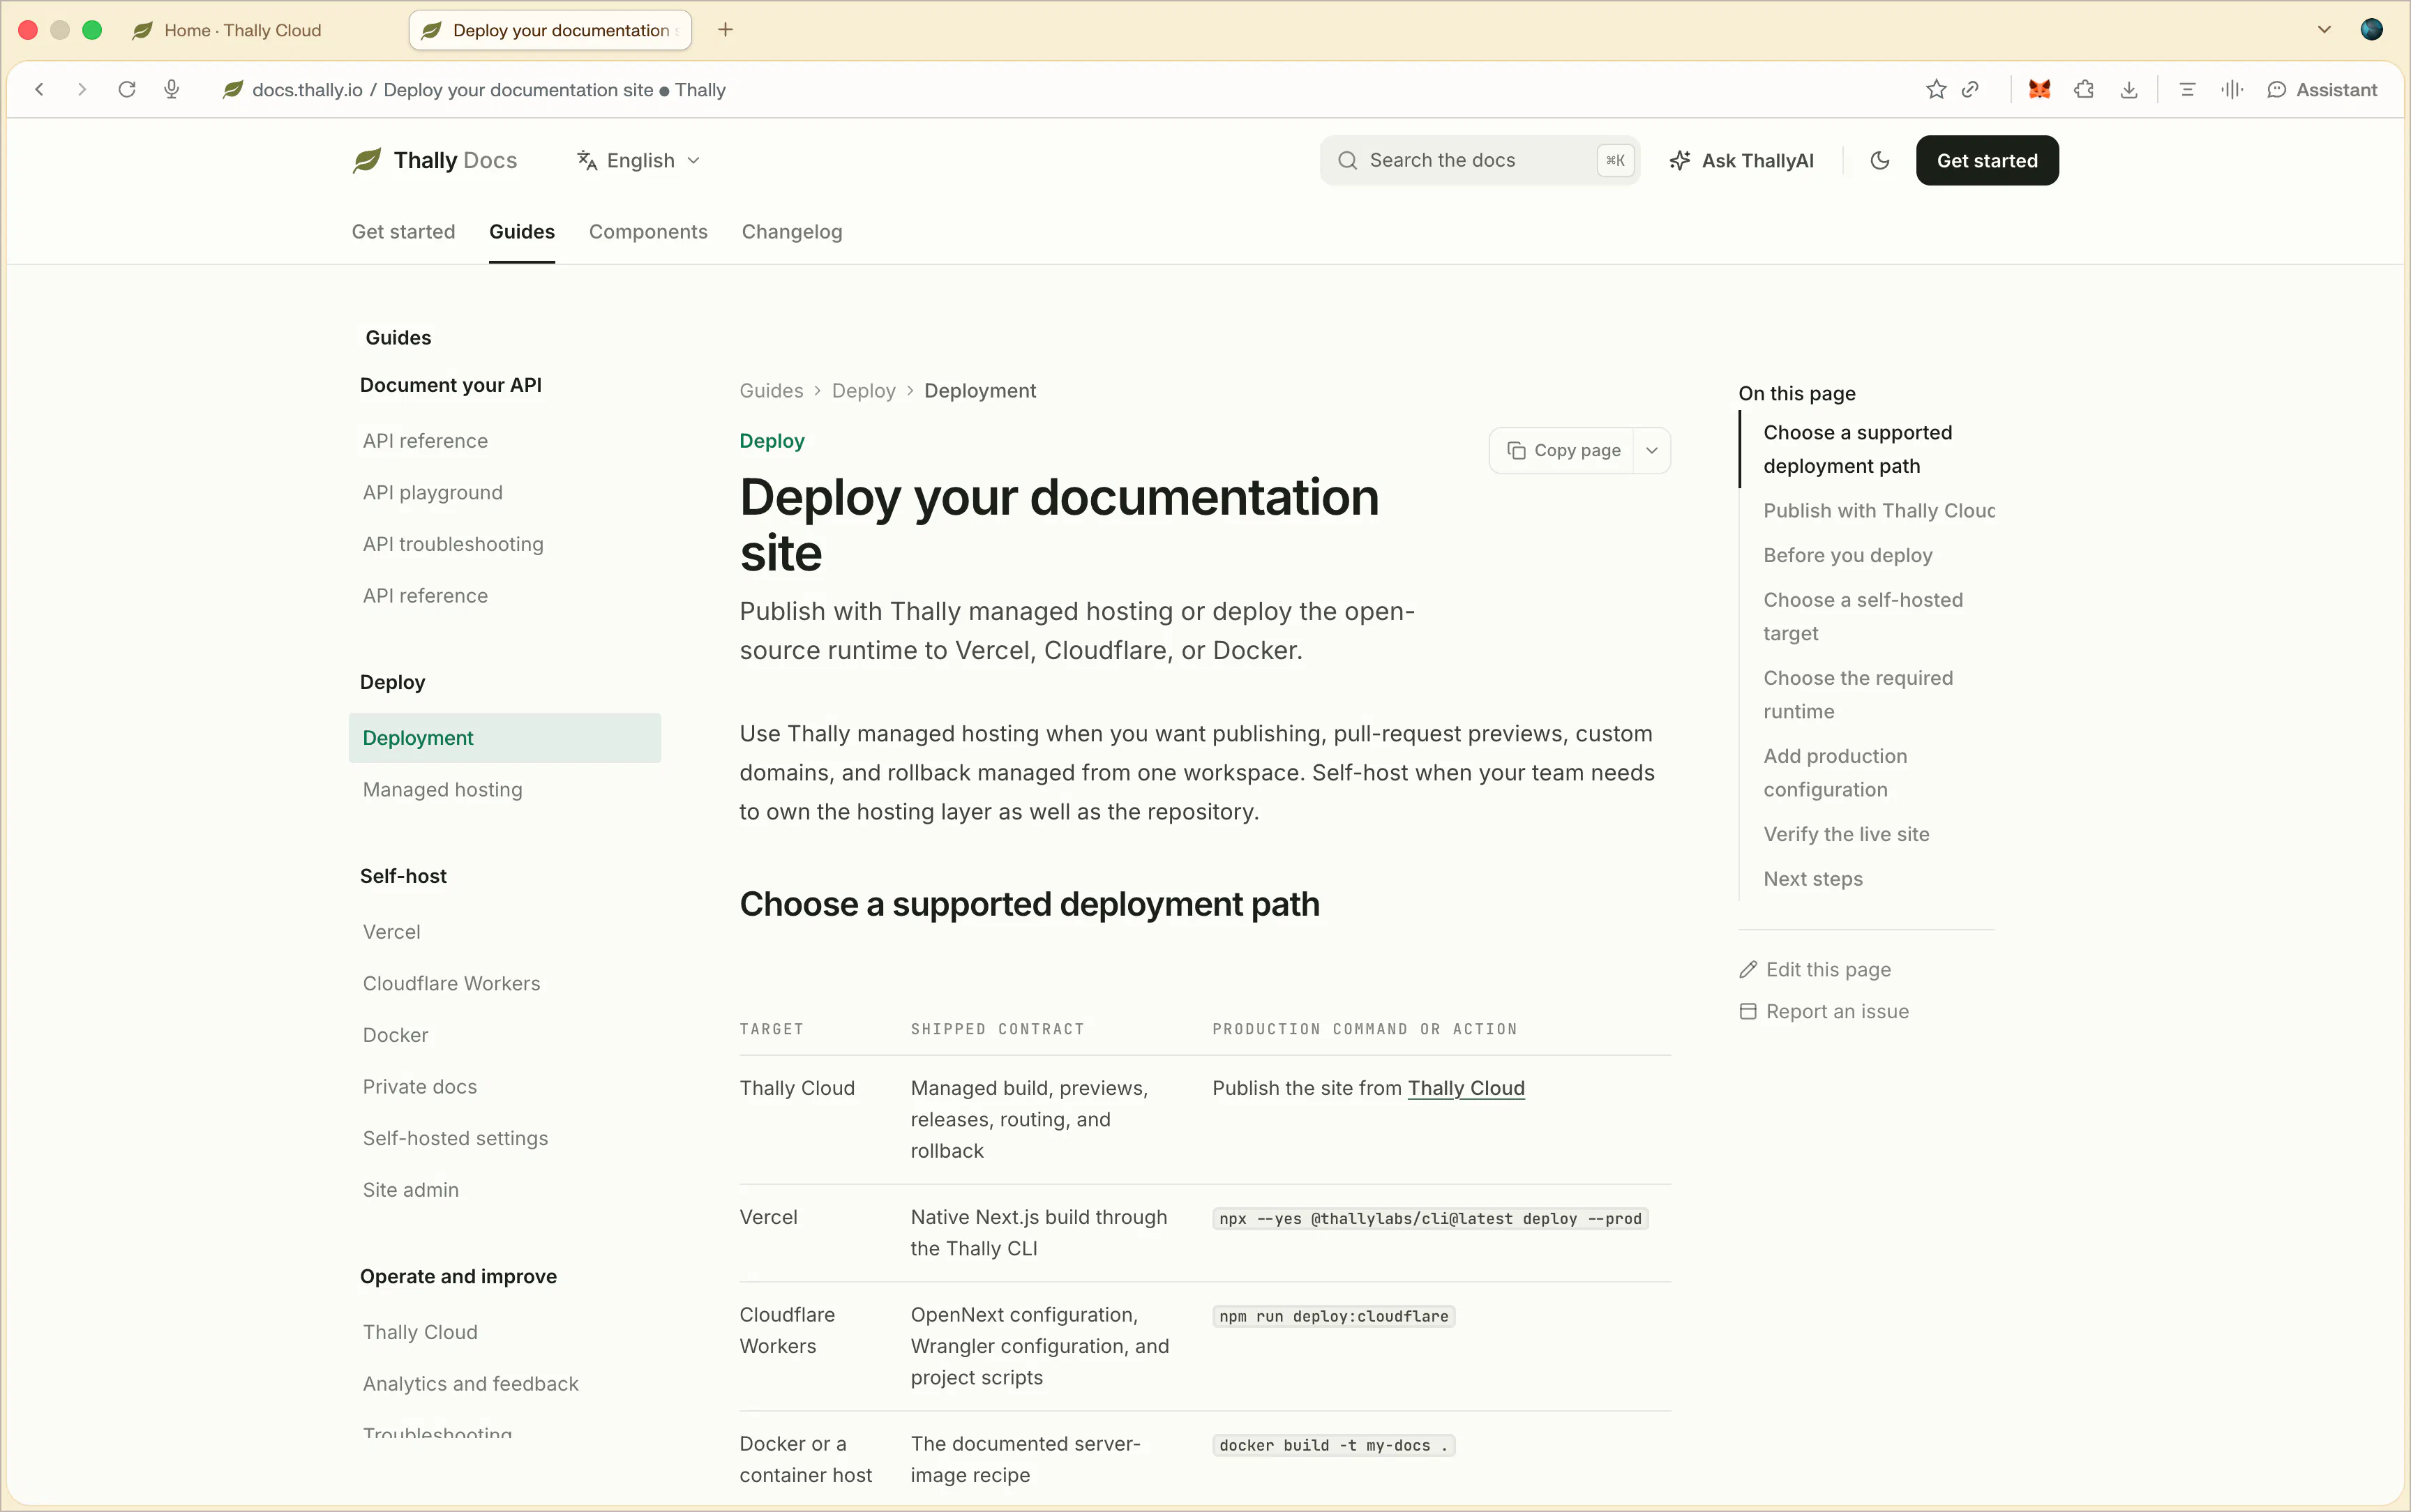Open Managed hosting in the sidebar
This screenshot has height=1512, width=2411.
click(x=442, y=790)
